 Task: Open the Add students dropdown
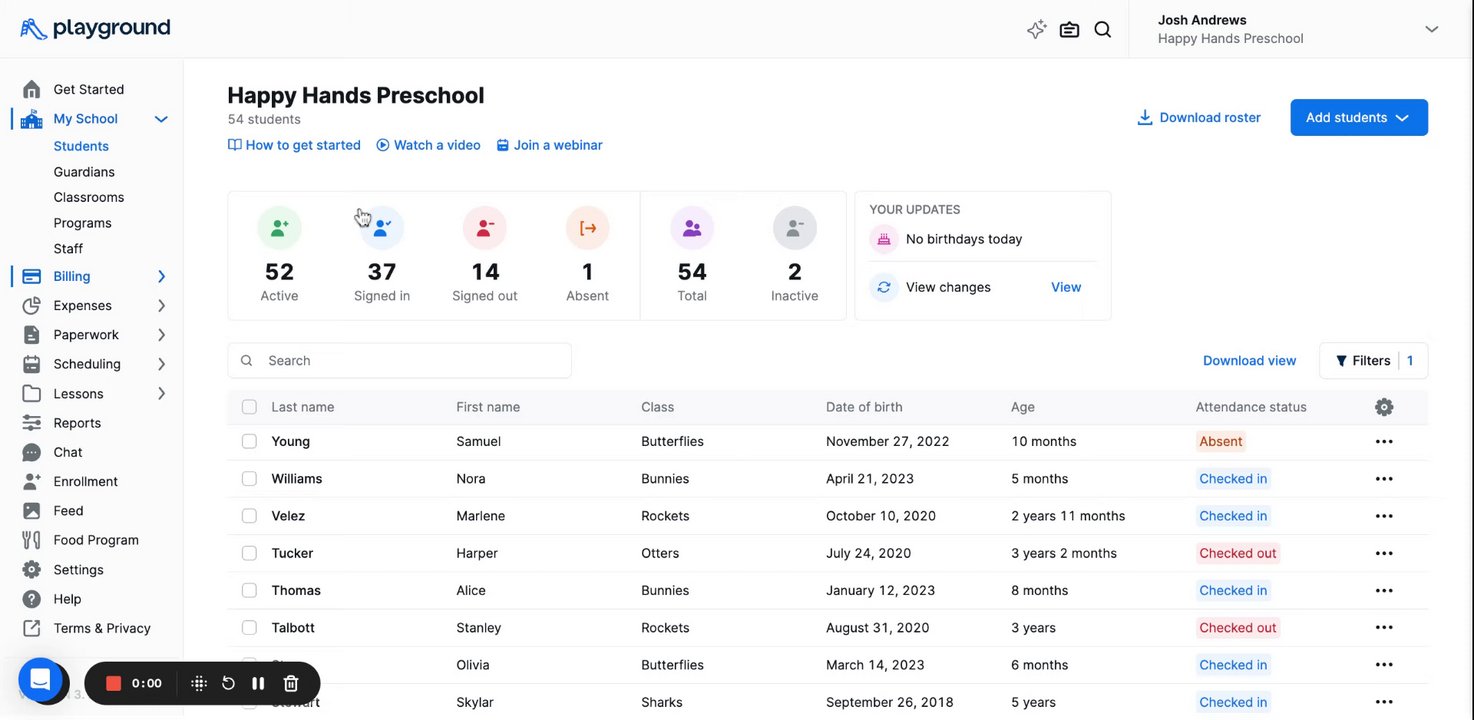tap(1358, 118)
